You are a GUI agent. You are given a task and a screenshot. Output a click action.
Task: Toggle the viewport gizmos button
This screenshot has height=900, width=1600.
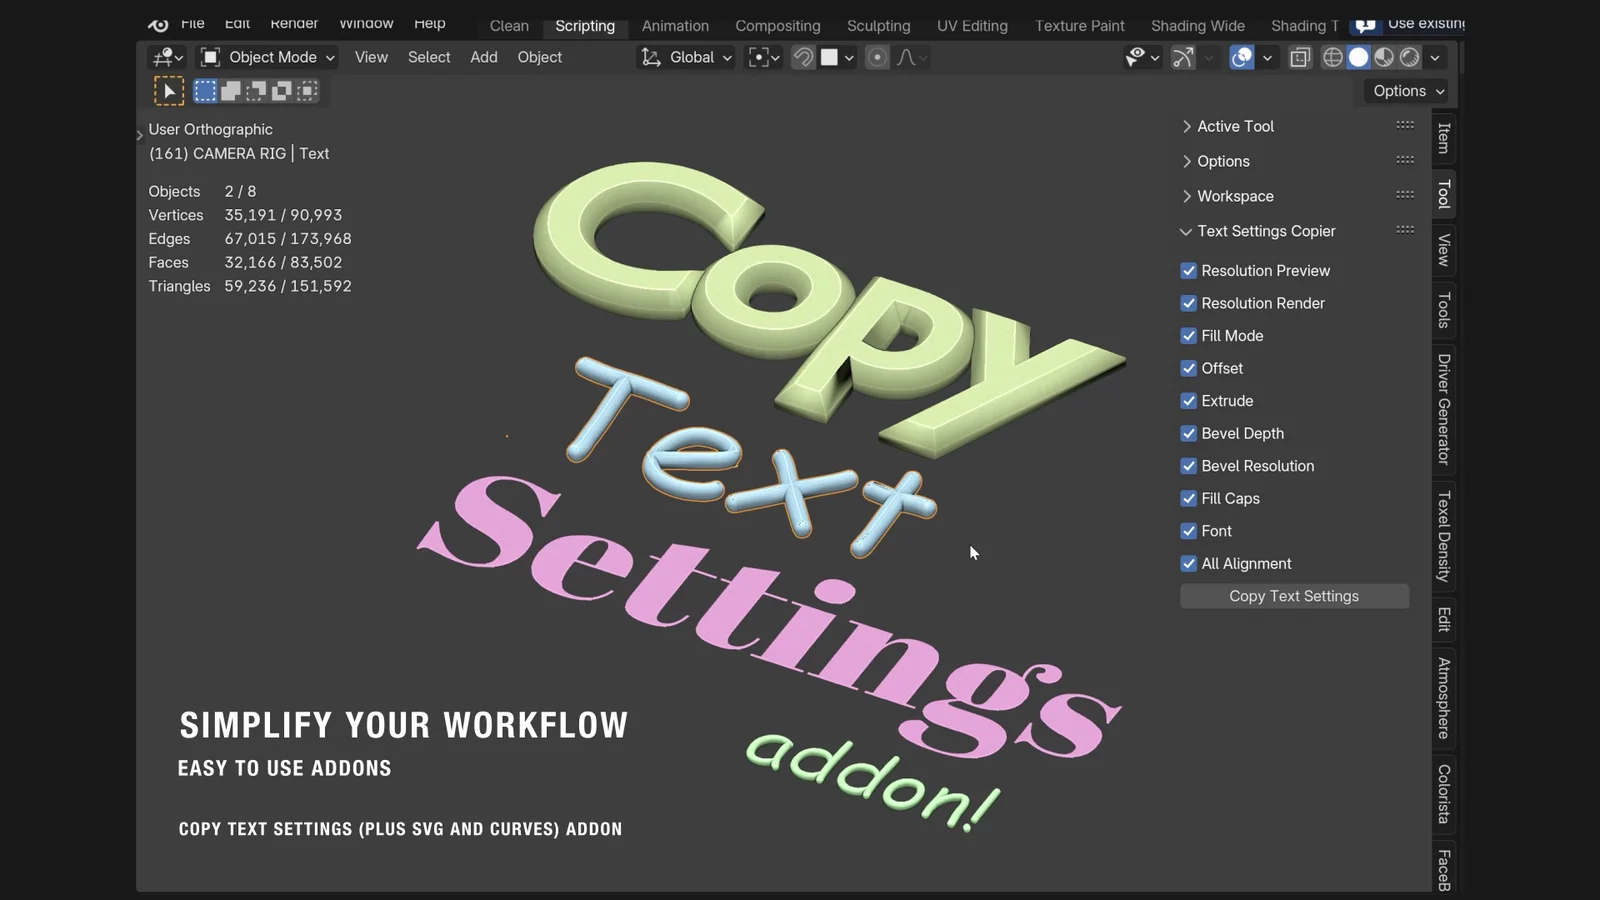point(1184,57)
